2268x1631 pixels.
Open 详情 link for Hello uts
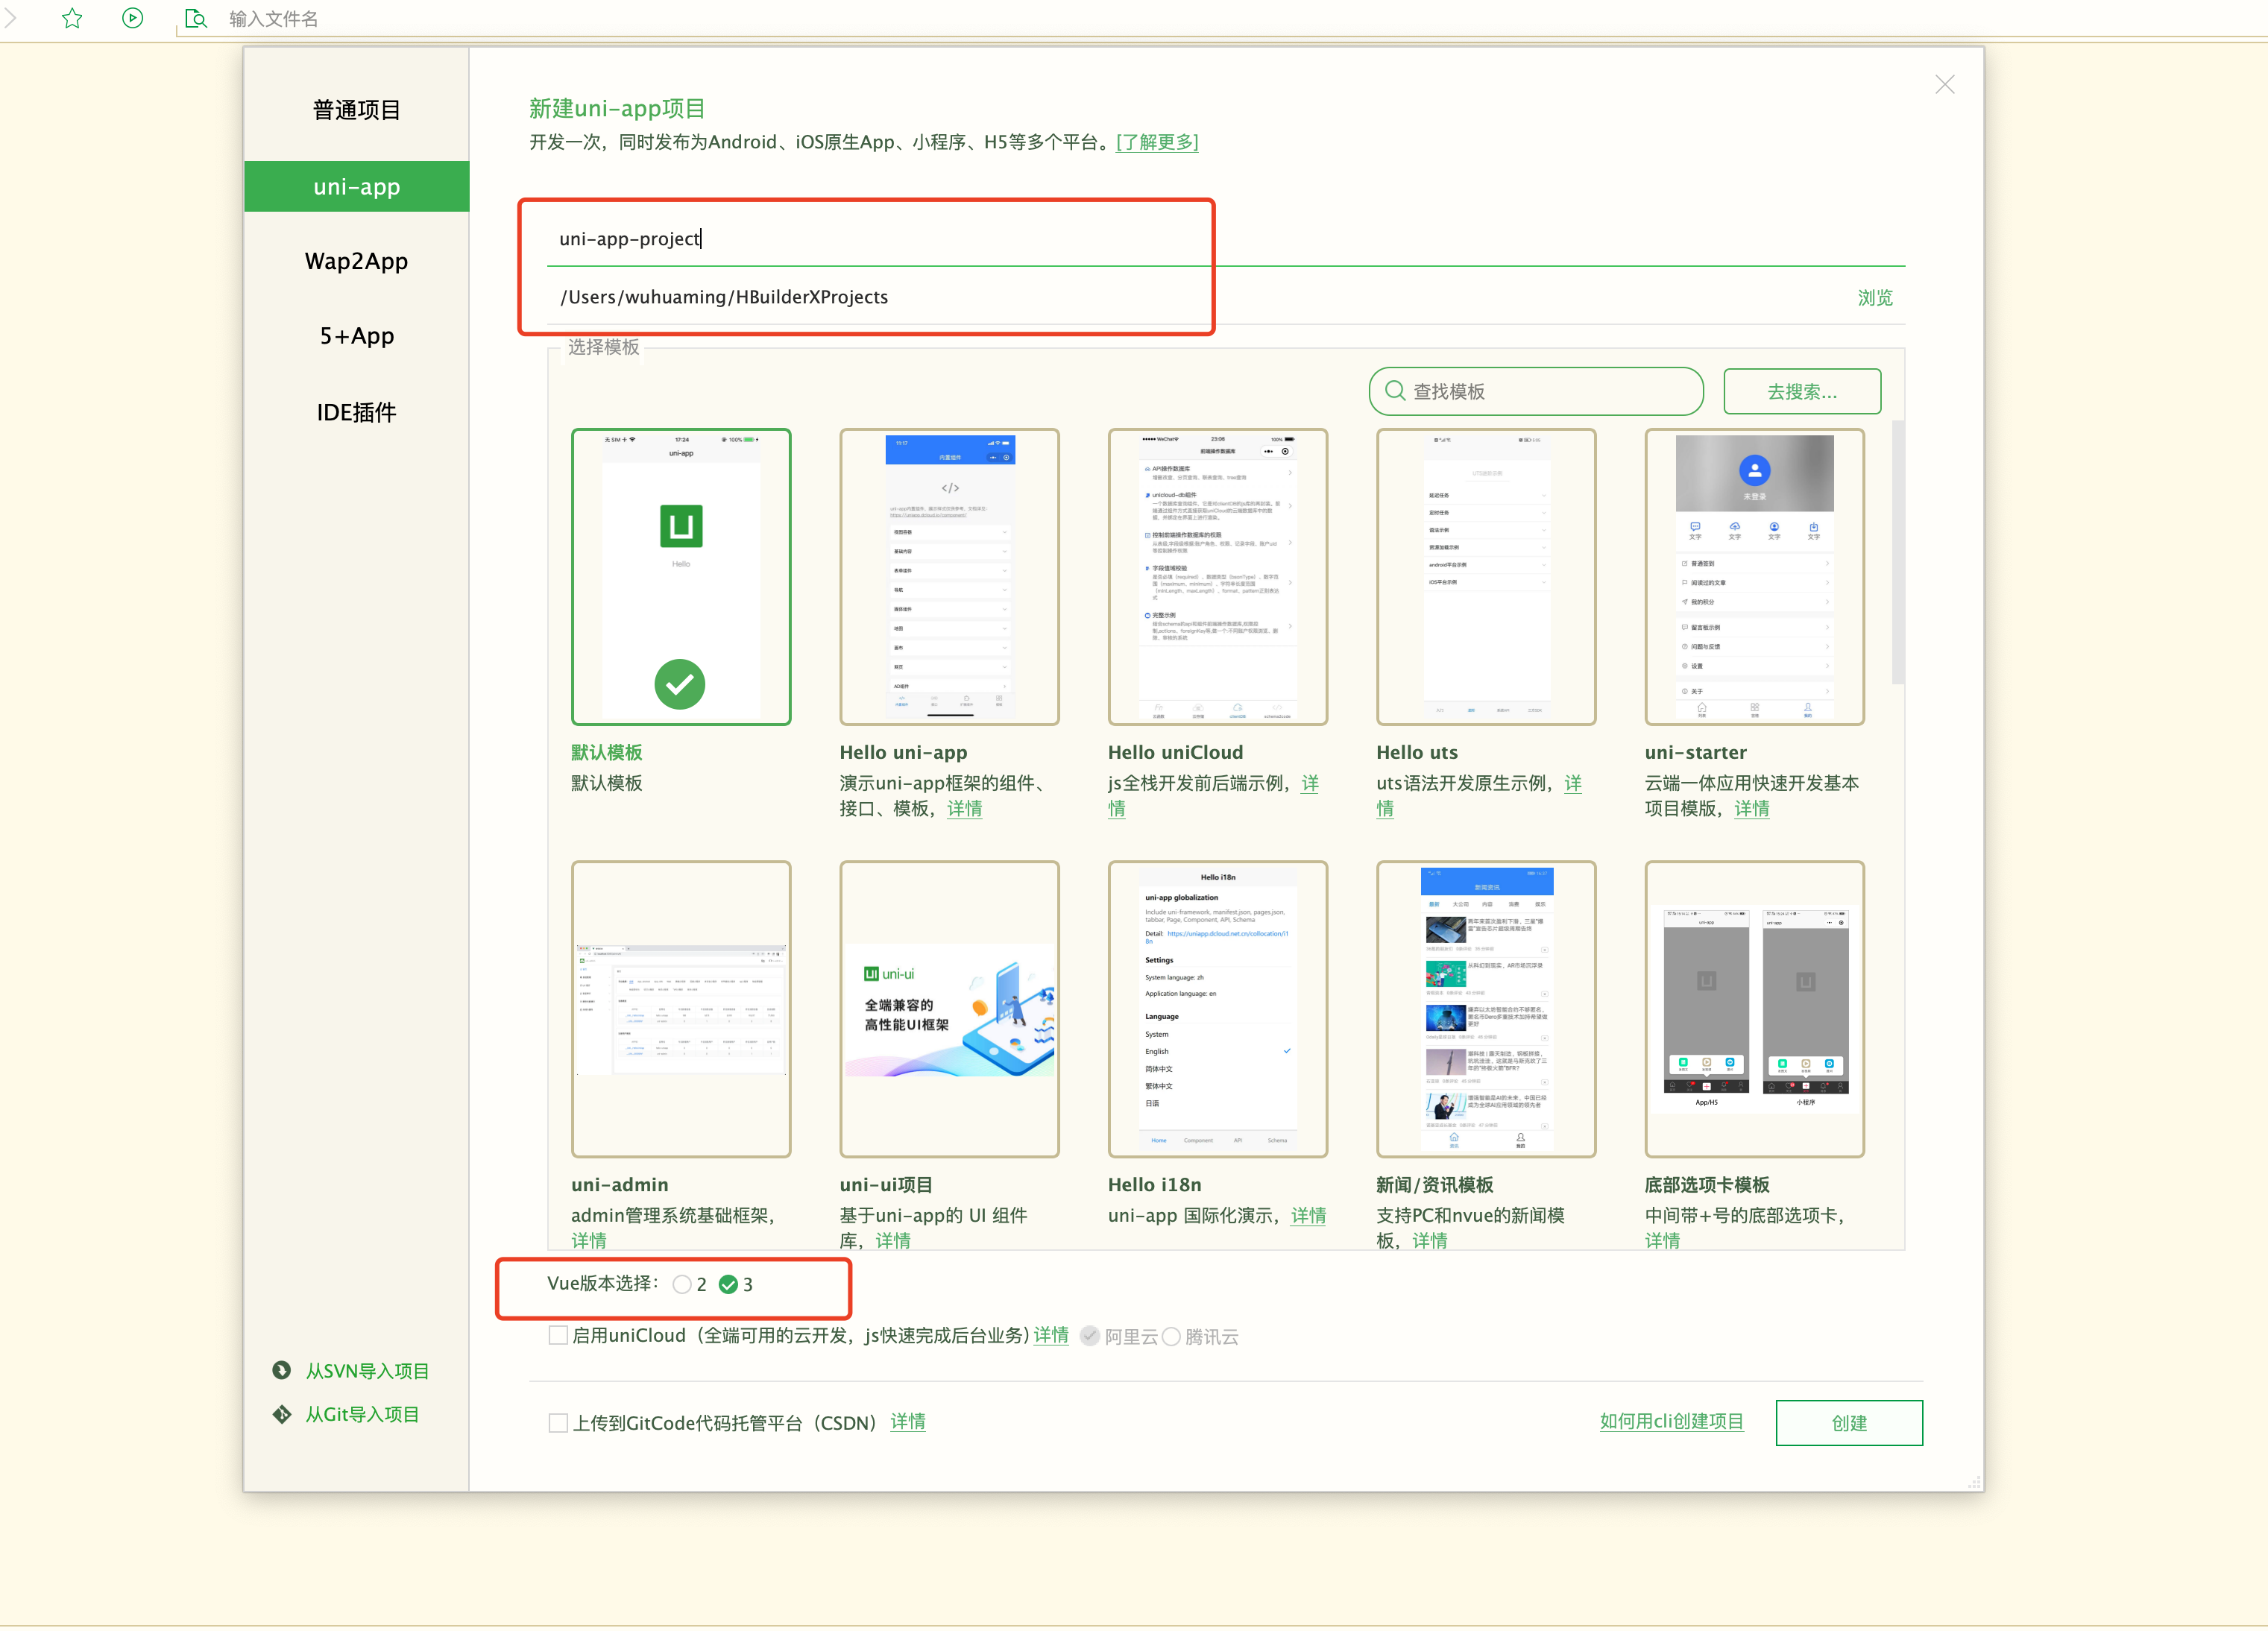(x=1573, y=784)
